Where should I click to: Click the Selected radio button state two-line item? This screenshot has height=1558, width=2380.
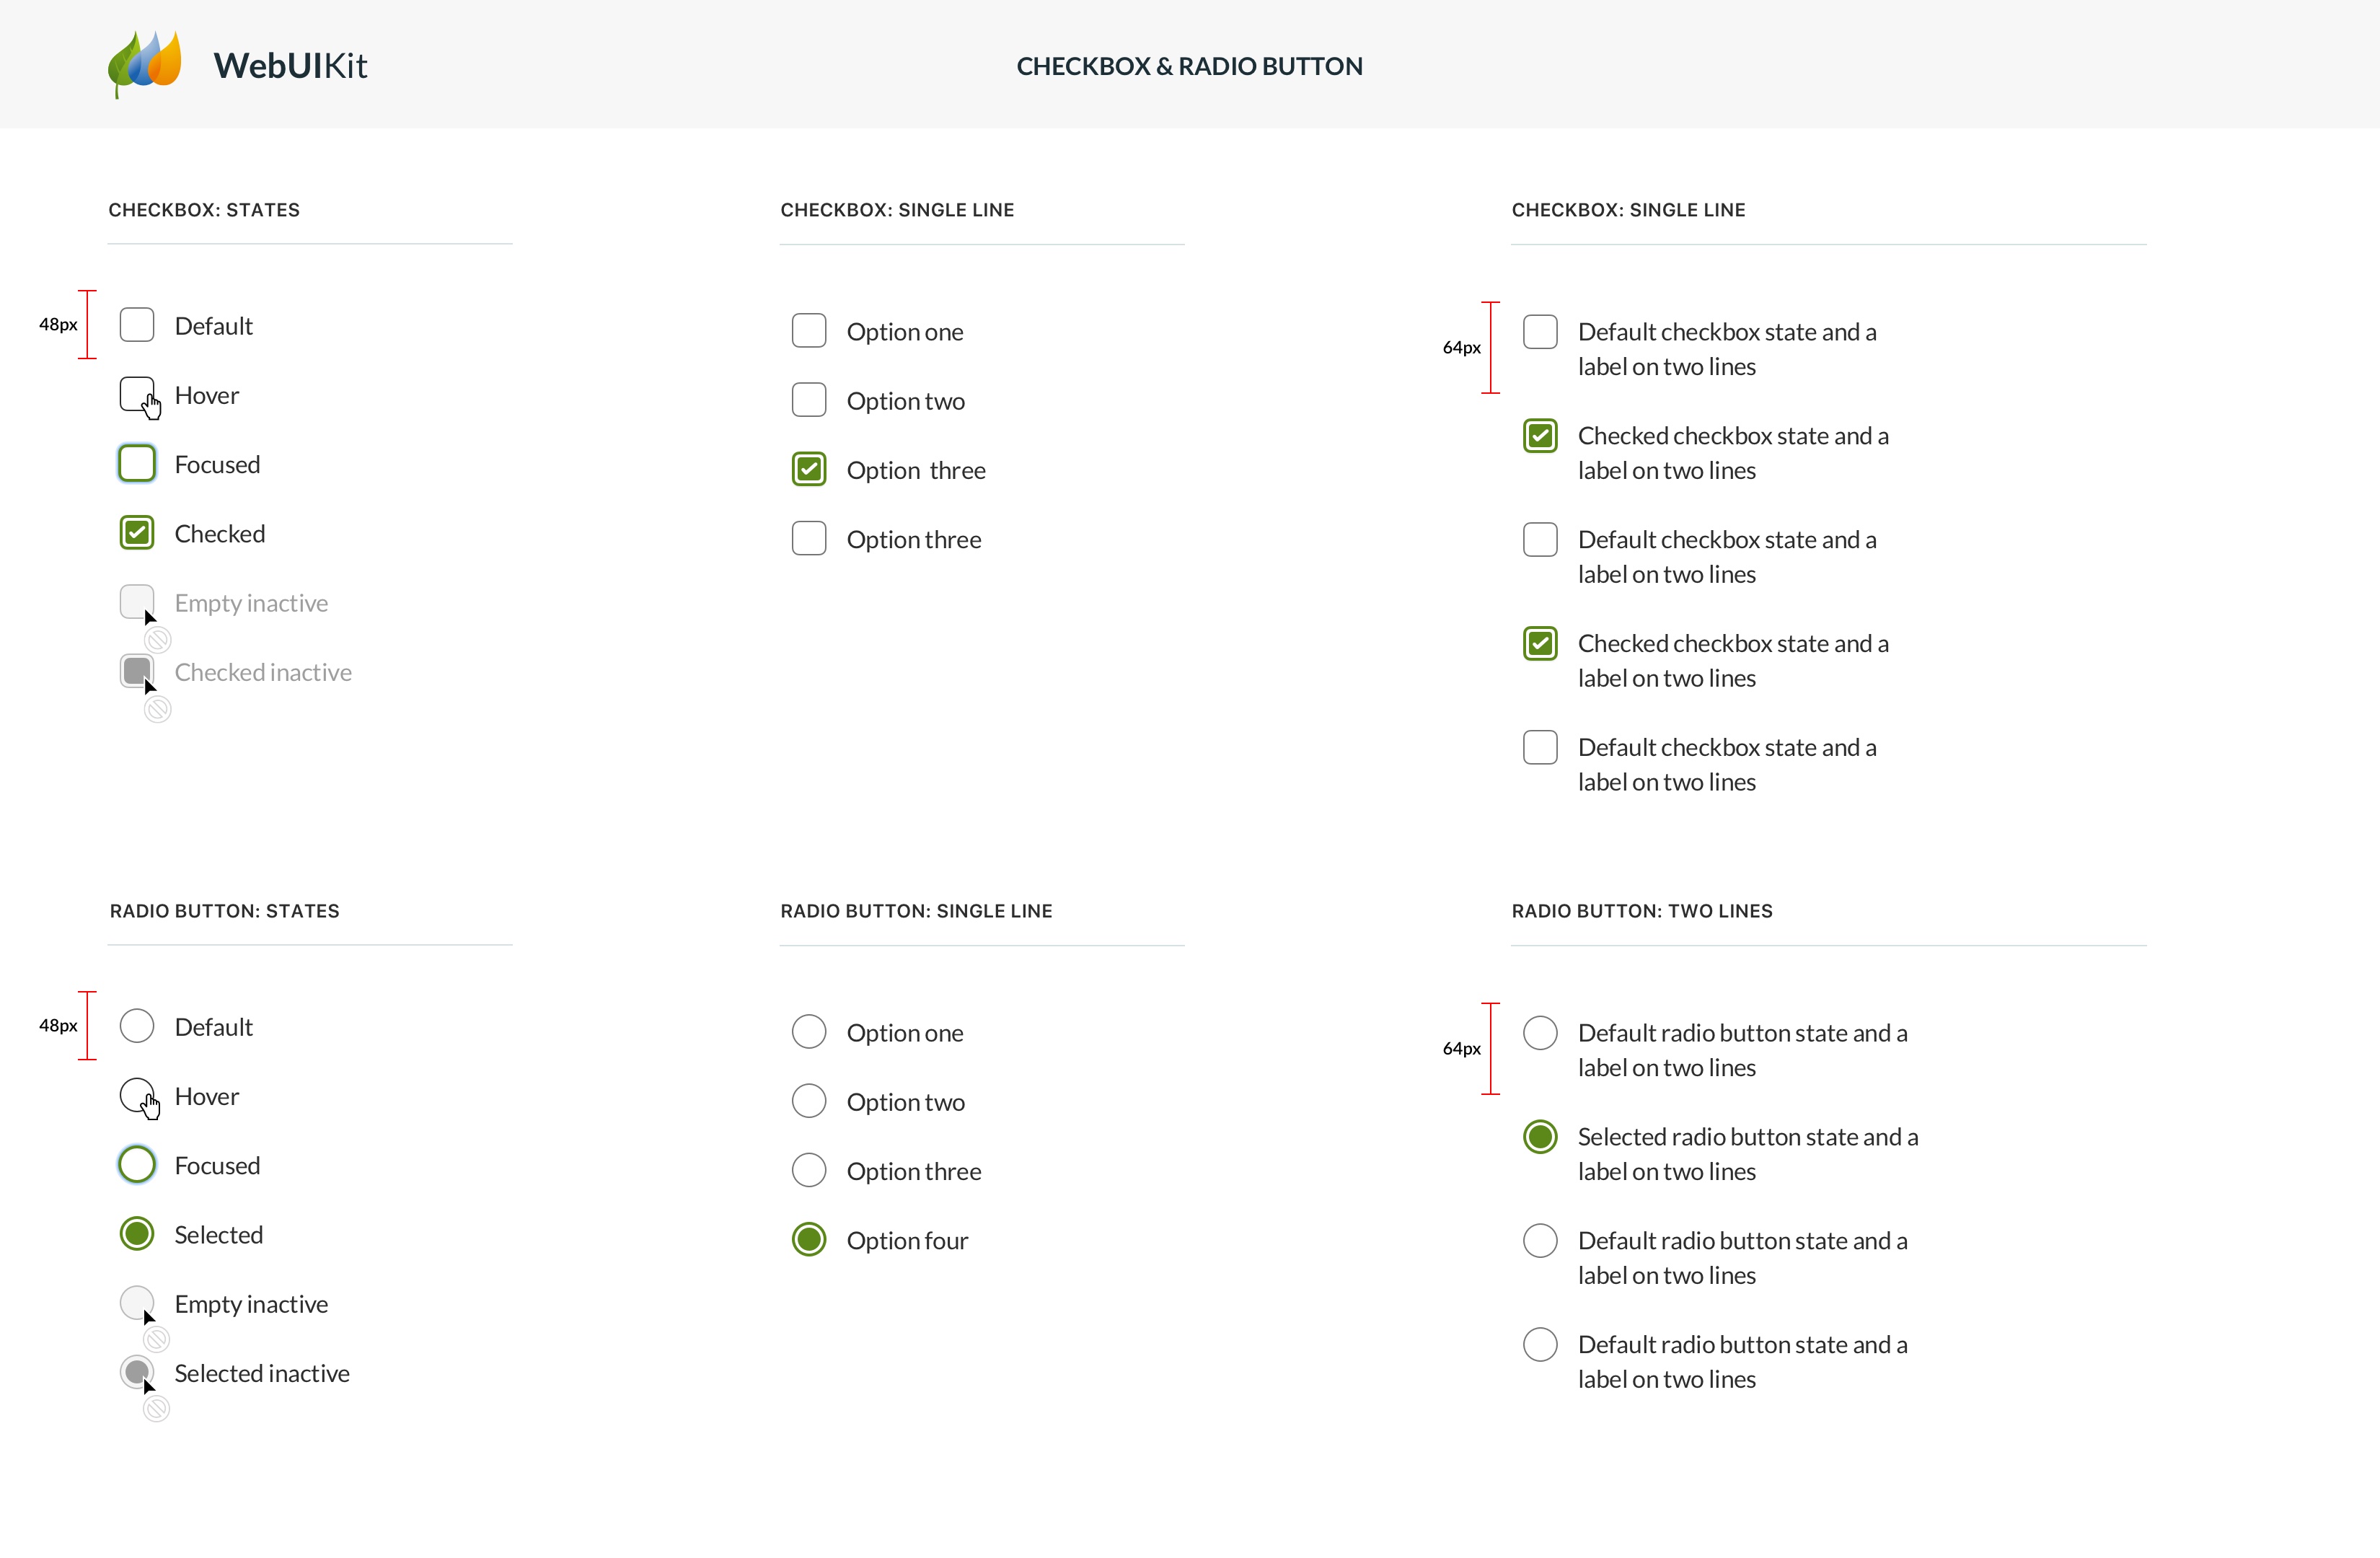point(1540,1137)
